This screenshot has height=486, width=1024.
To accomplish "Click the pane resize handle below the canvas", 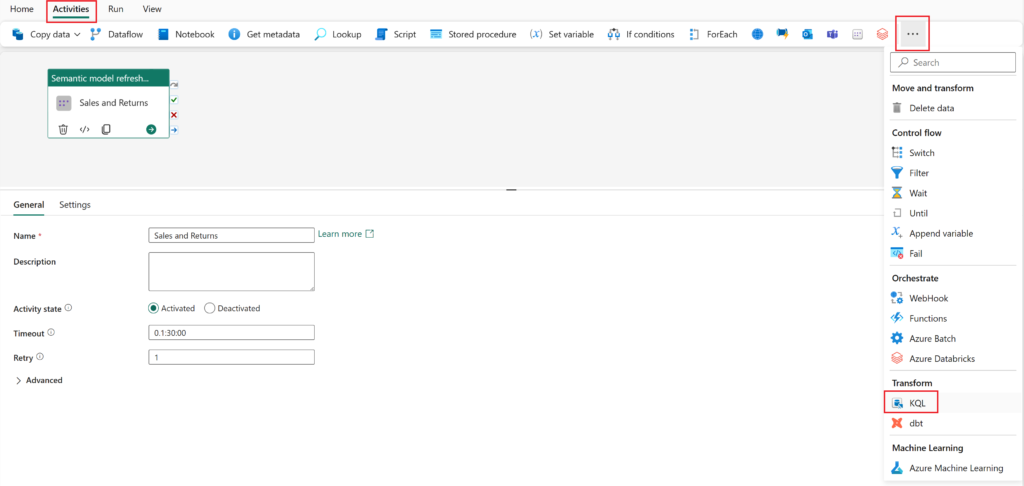I will coord(511,189).
